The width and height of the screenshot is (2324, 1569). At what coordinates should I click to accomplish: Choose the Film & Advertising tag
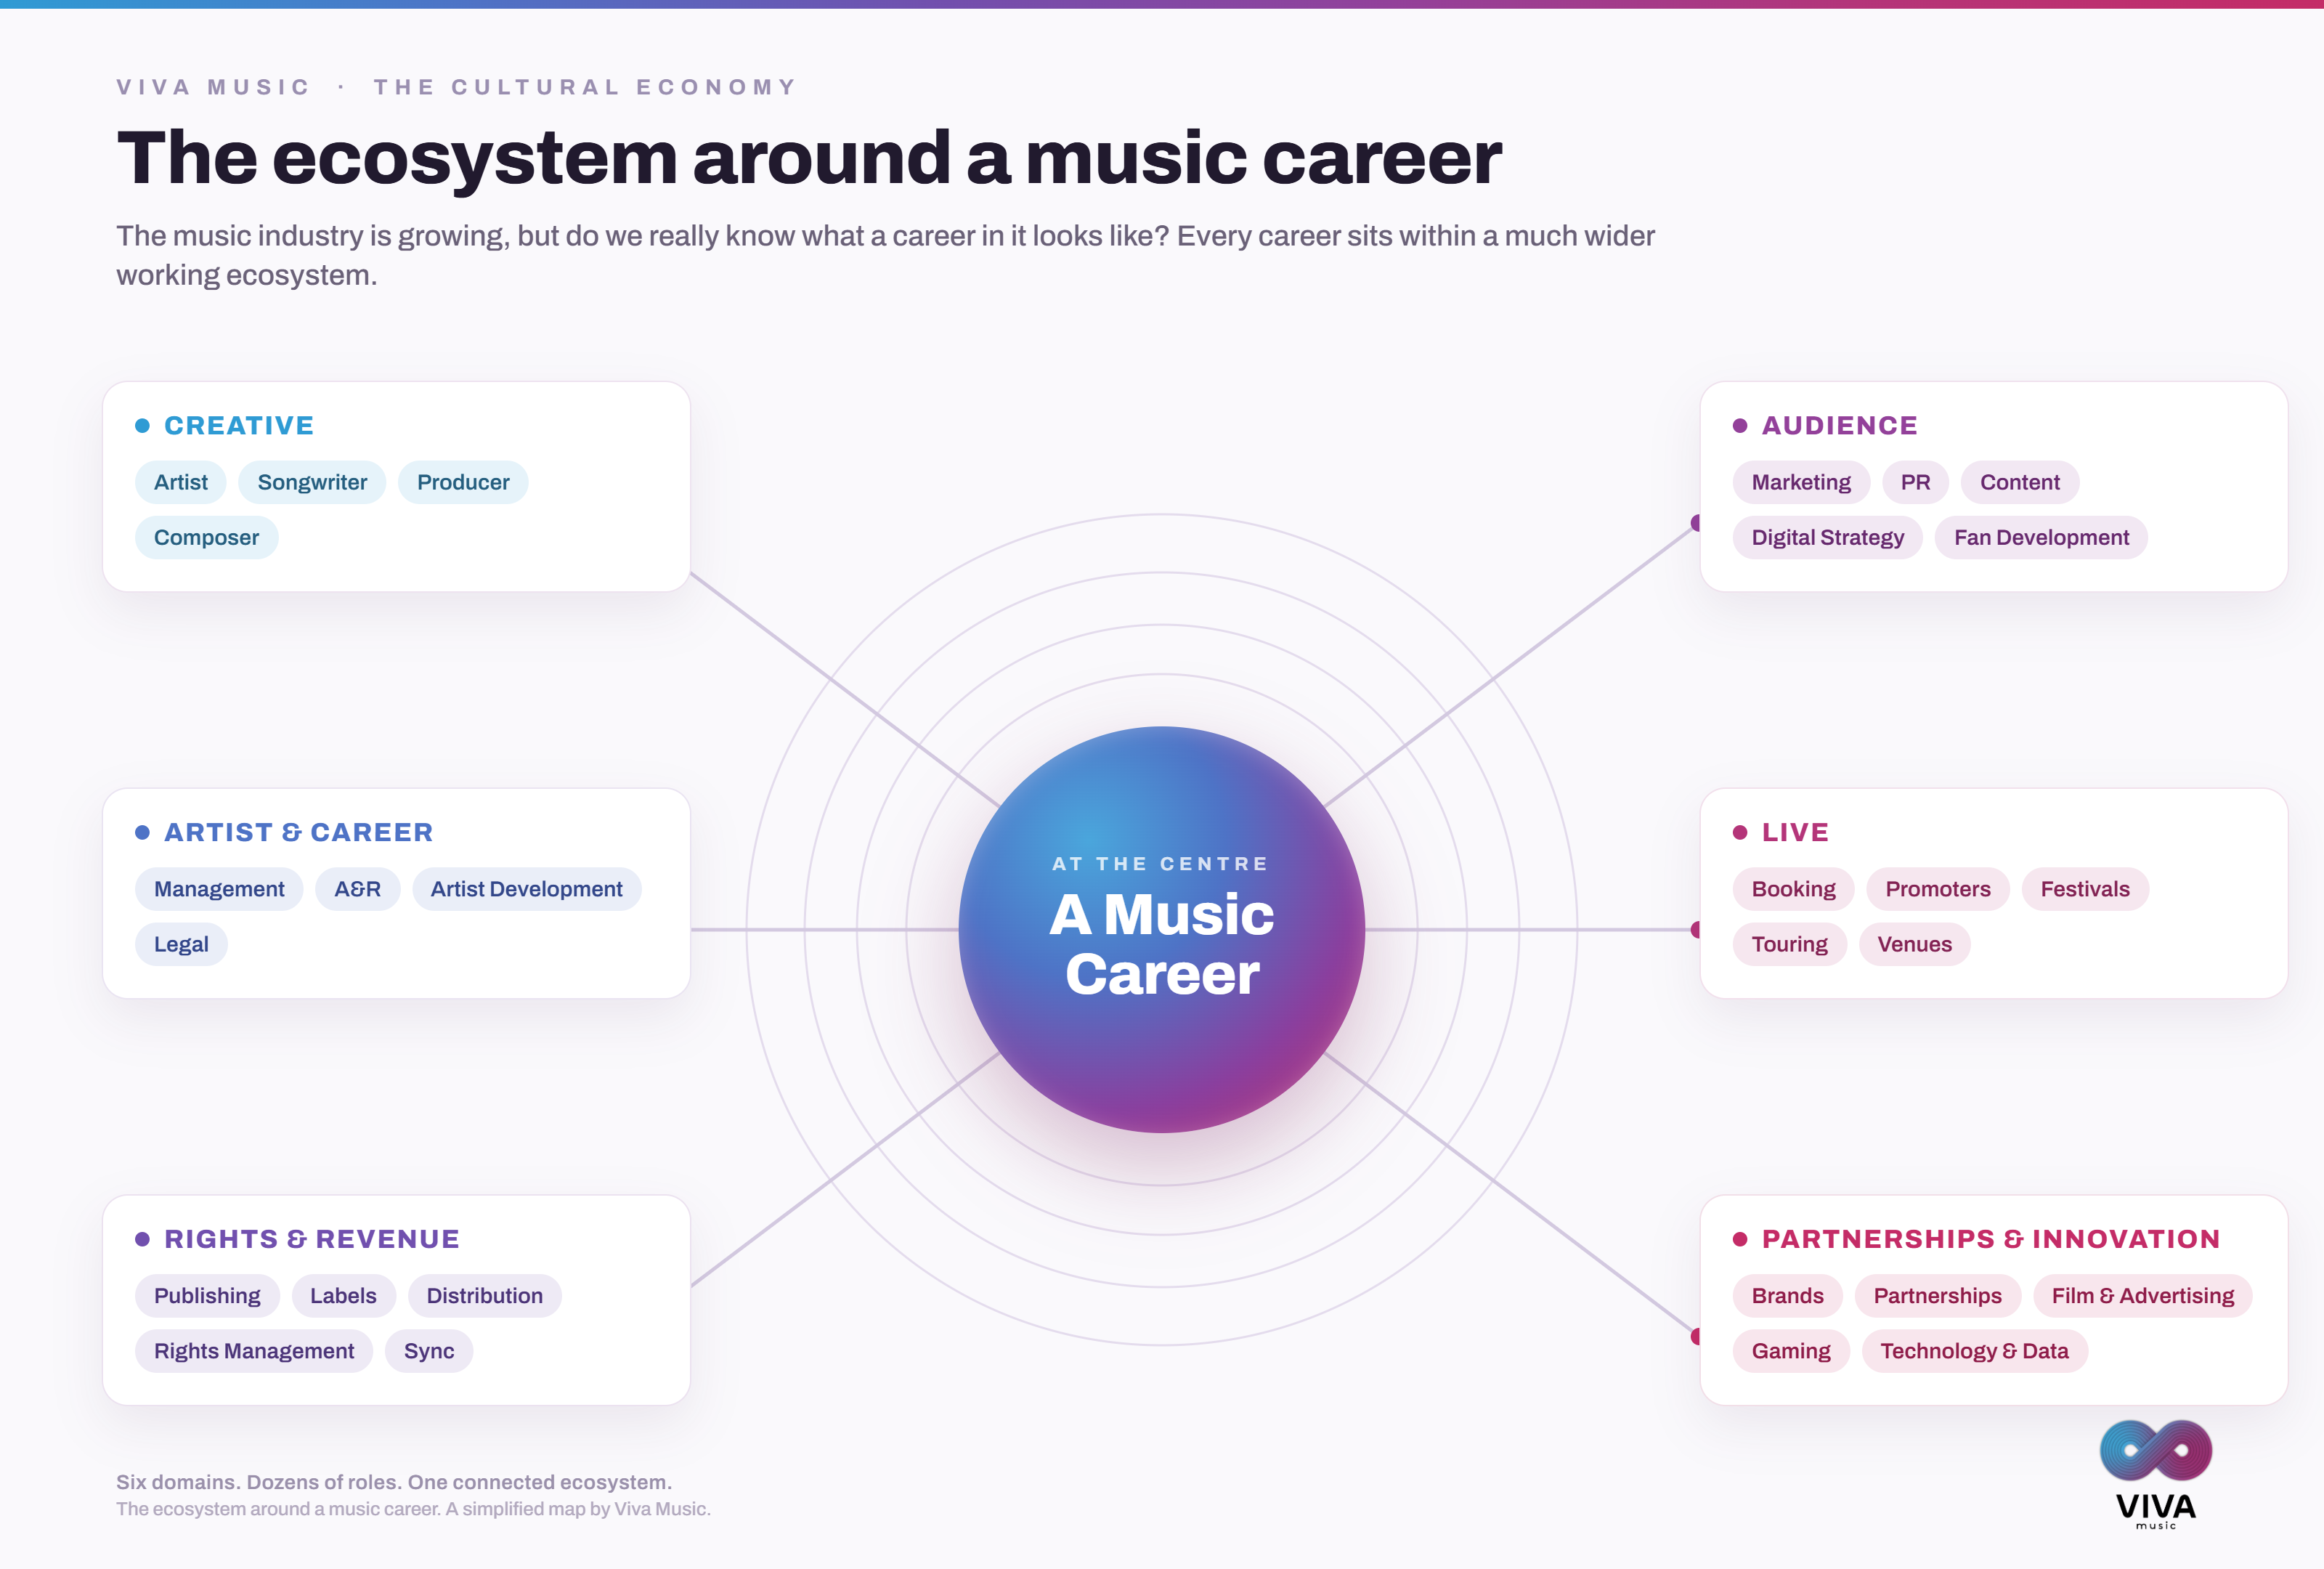pos(2142,1296)
